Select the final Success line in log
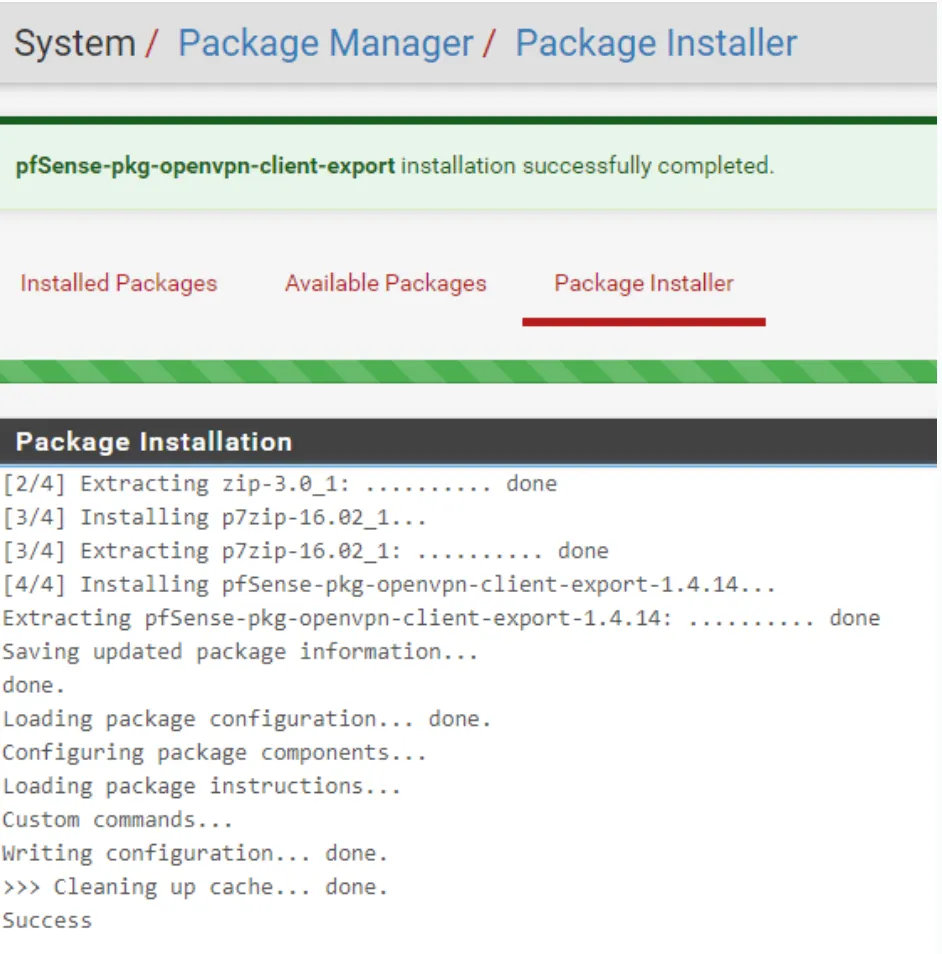 point(46,920)
